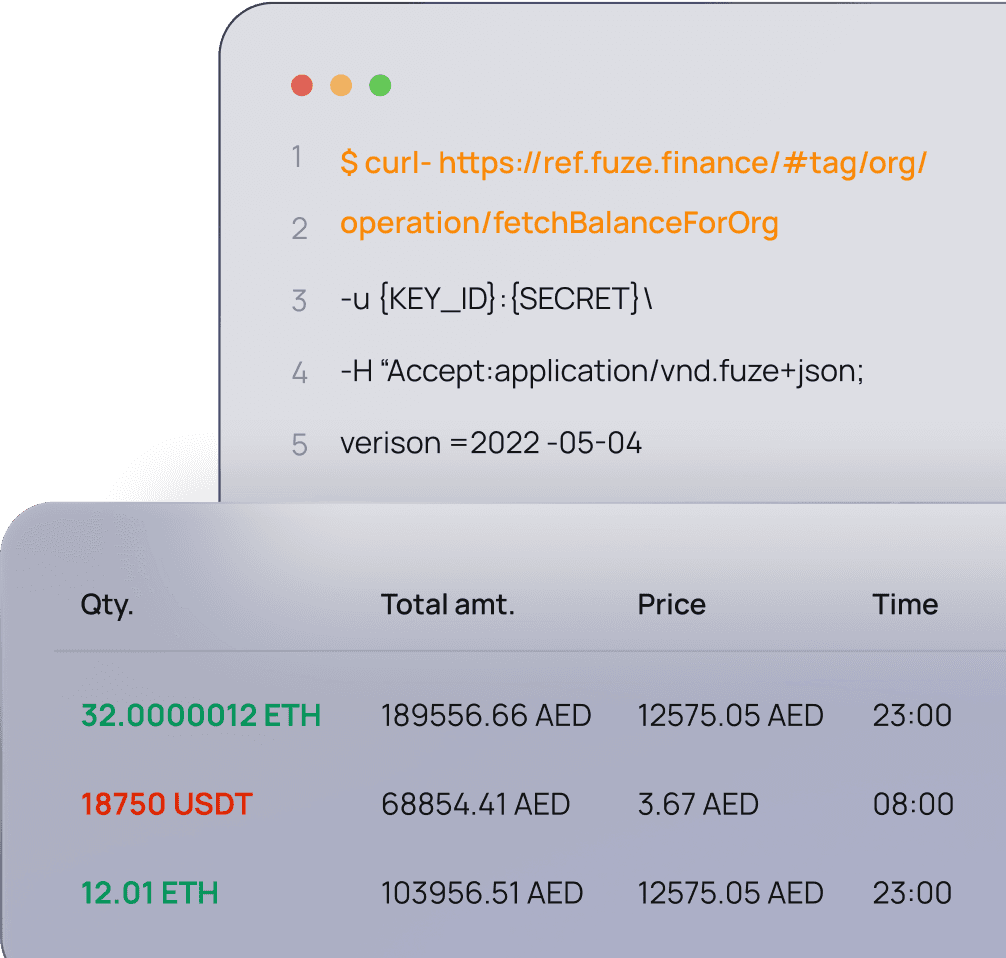
Task: Click line number 4 in the gutter
Action: coord(299,374)
